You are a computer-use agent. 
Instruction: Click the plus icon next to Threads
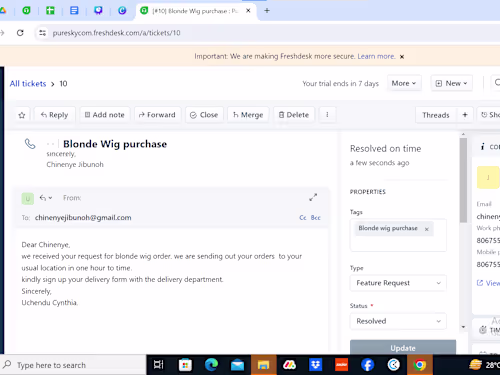[465, 115]
